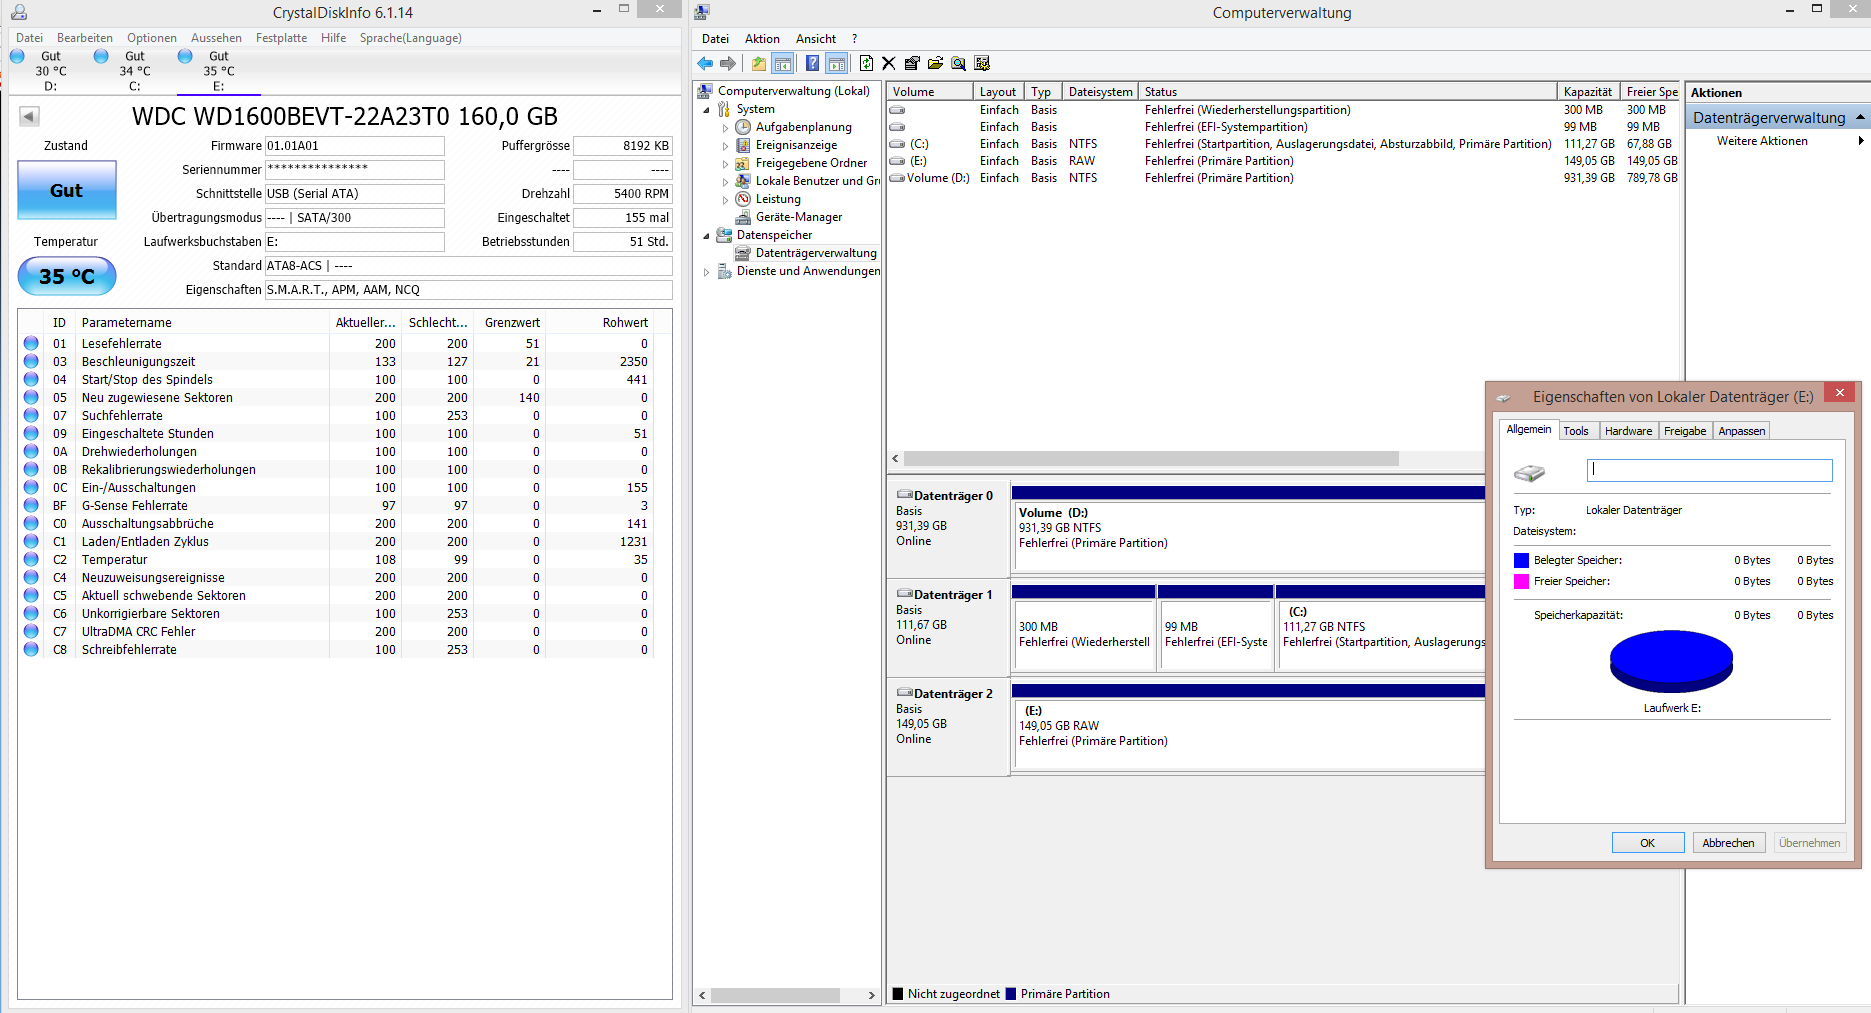Click OK in the Eigenschaften dialog
This screenshot has width=1871, height=1013.
1647,843
